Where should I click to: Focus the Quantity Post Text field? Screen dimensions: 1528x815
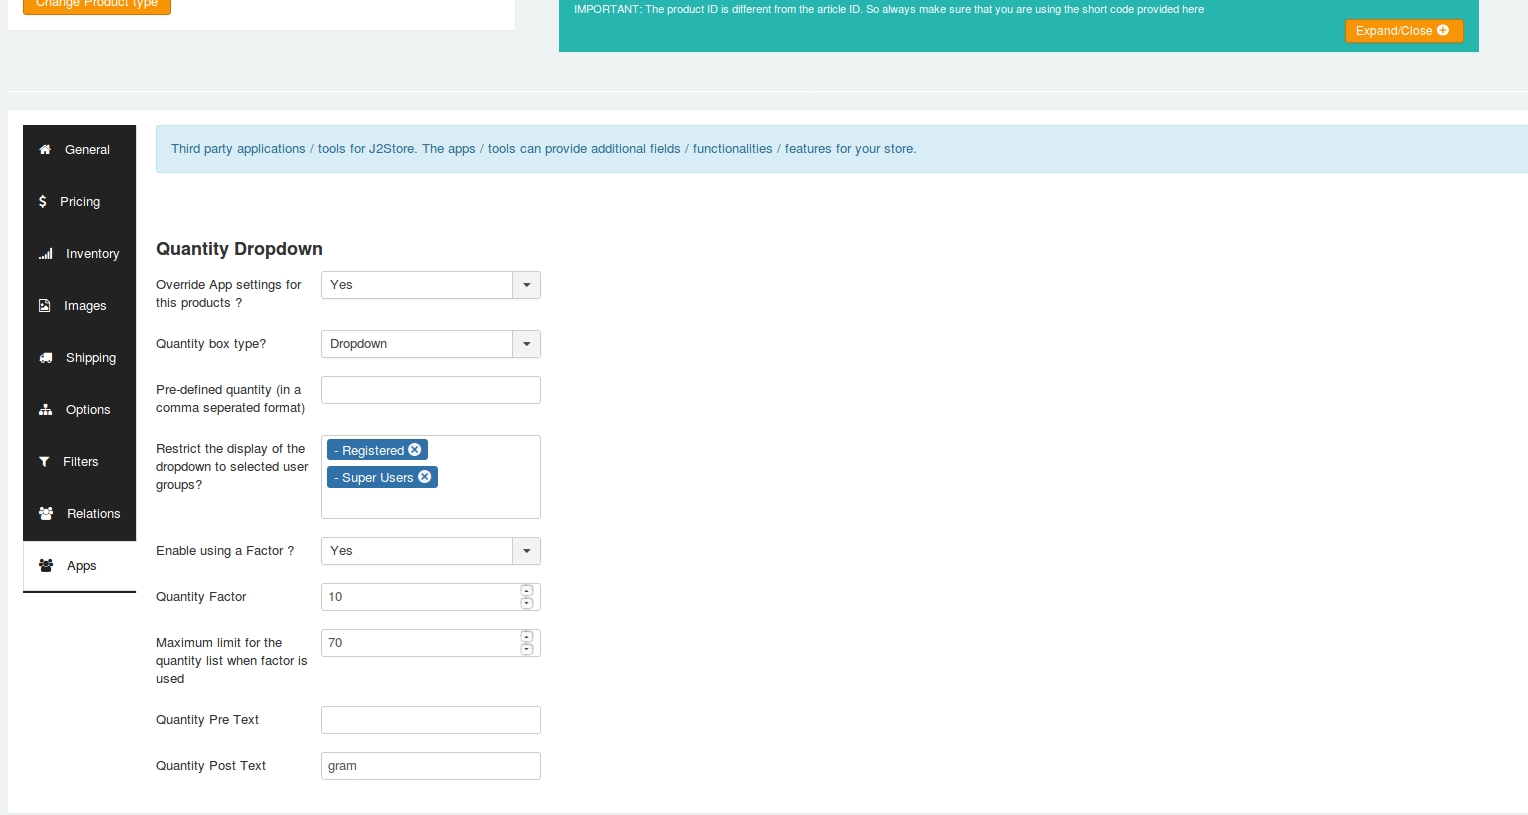(x=430, y=766)
